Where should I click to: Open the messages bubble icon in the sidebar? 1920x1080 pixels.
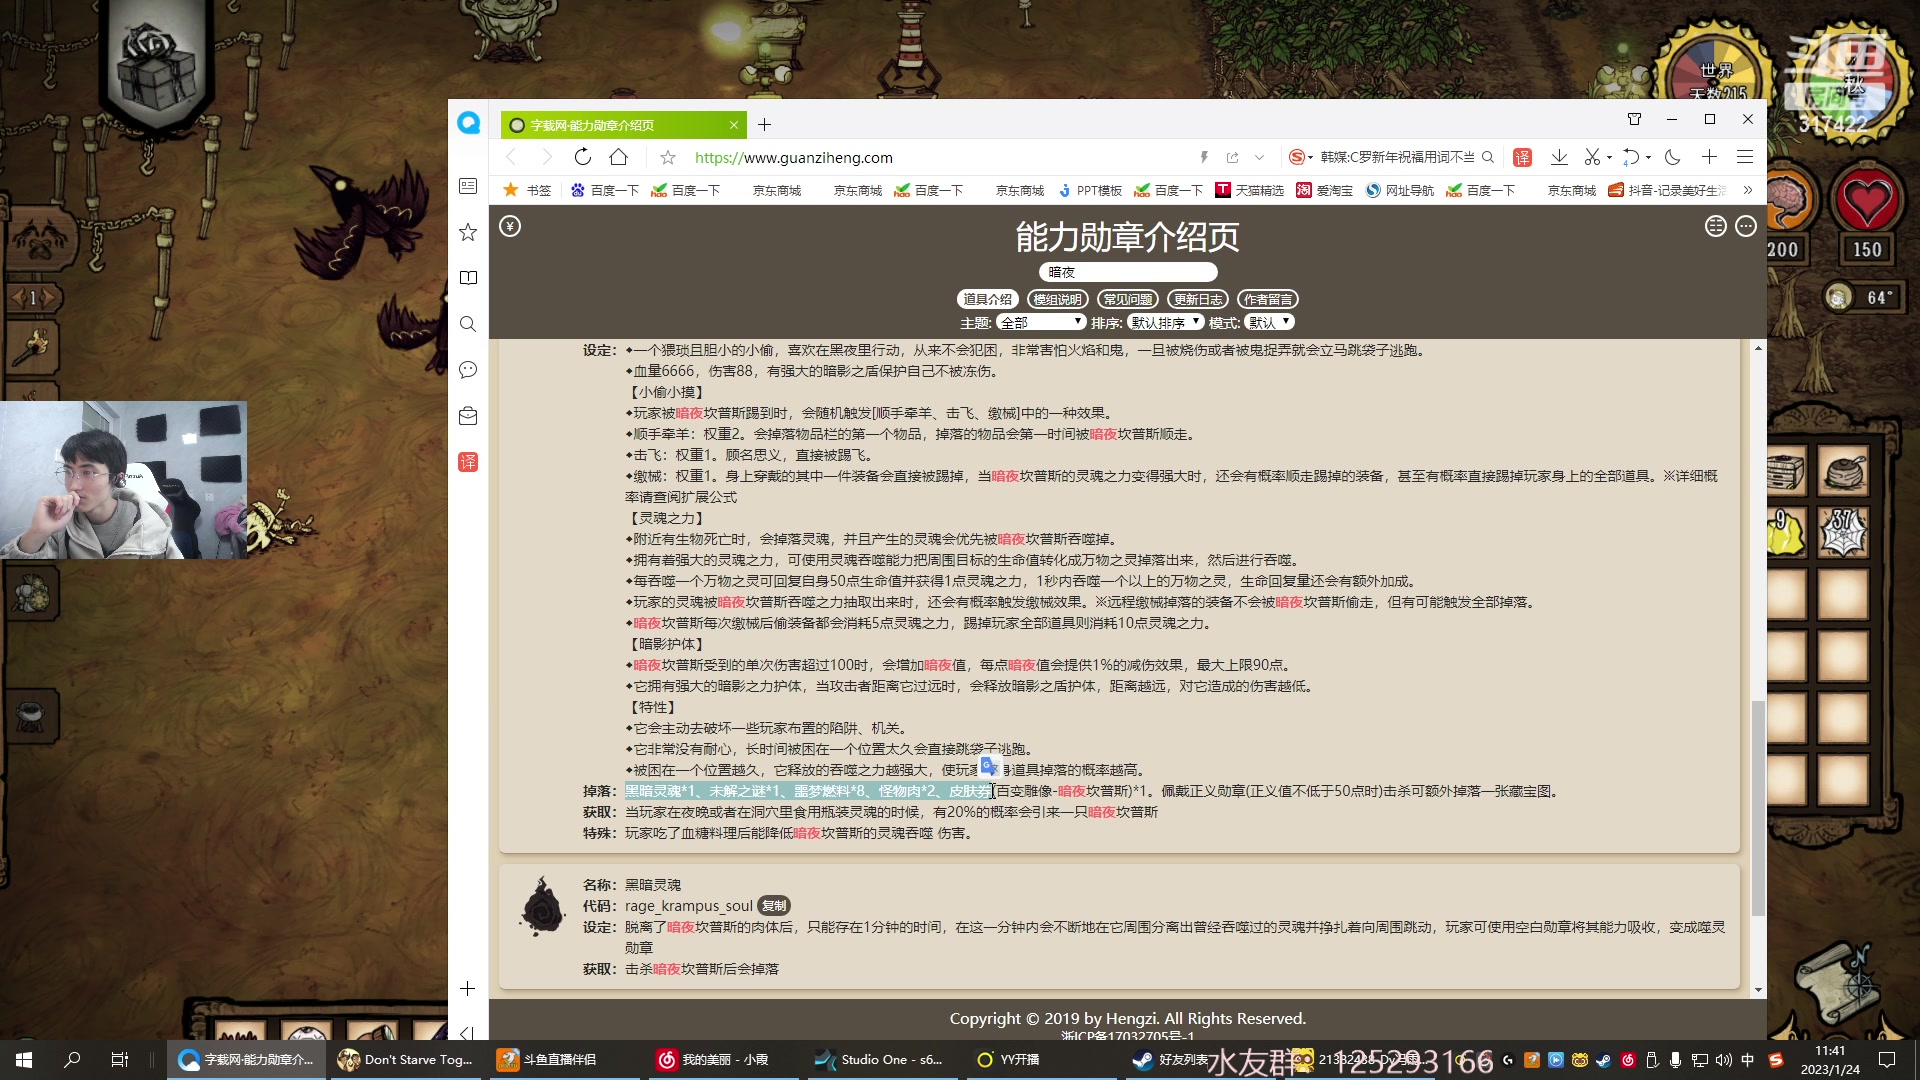click(467, 370)
